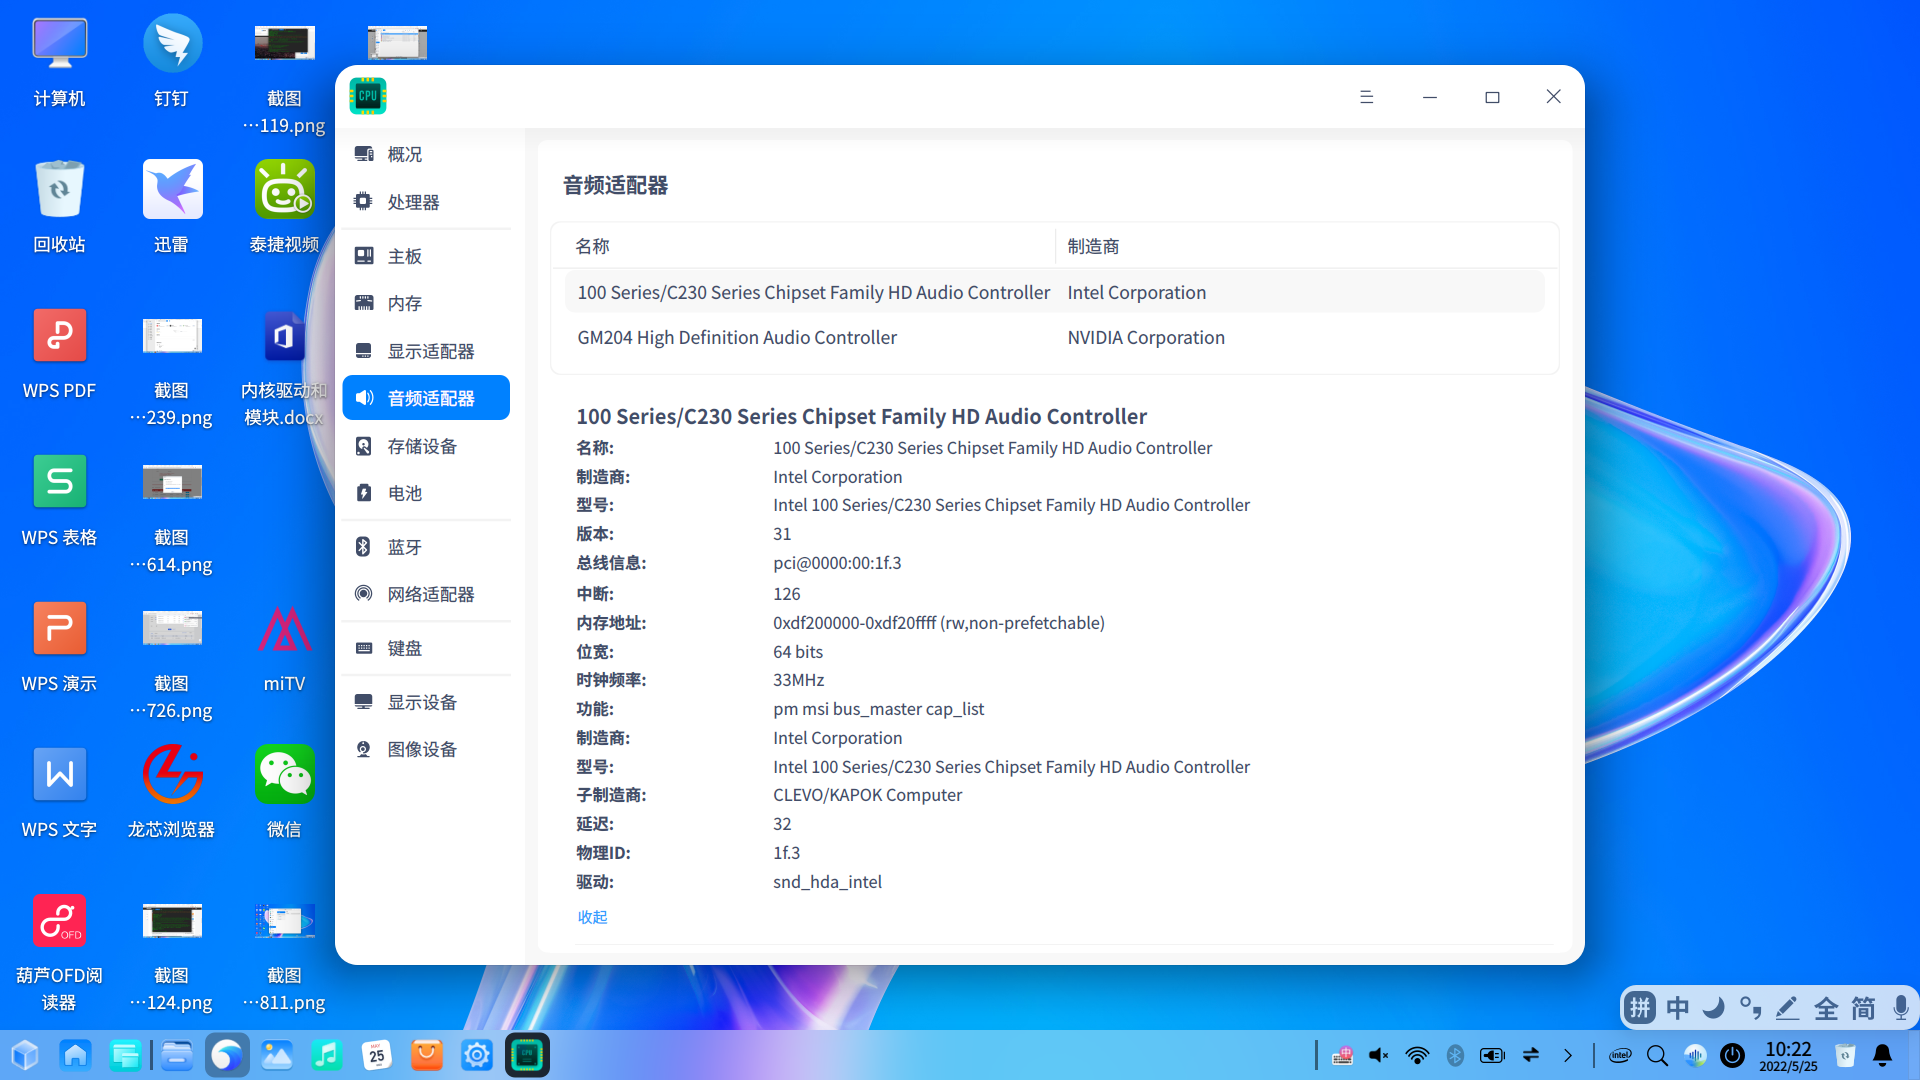Open the 迅雷 desktop app
Viewport: 1920px width, 1080px height.
tap(172, 208)
